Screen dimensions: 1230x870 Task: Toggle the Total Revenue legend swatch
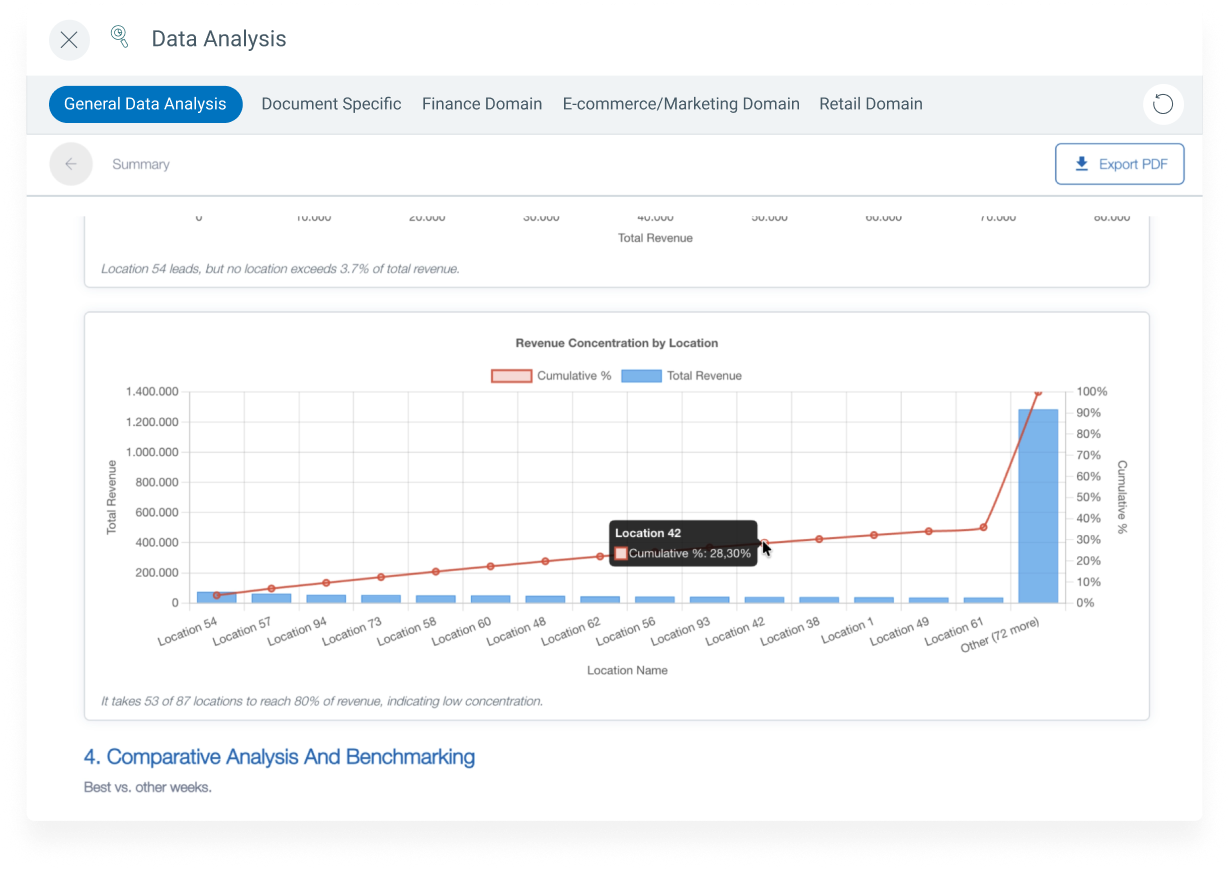point(641,376)
